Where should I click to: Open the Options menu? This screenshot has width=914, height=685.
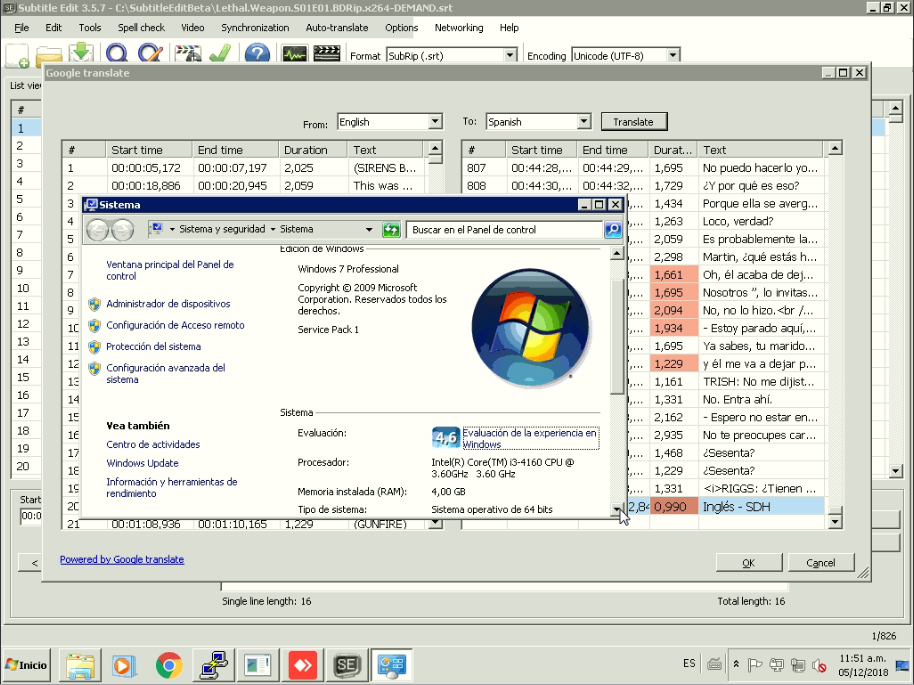point(401,27)
